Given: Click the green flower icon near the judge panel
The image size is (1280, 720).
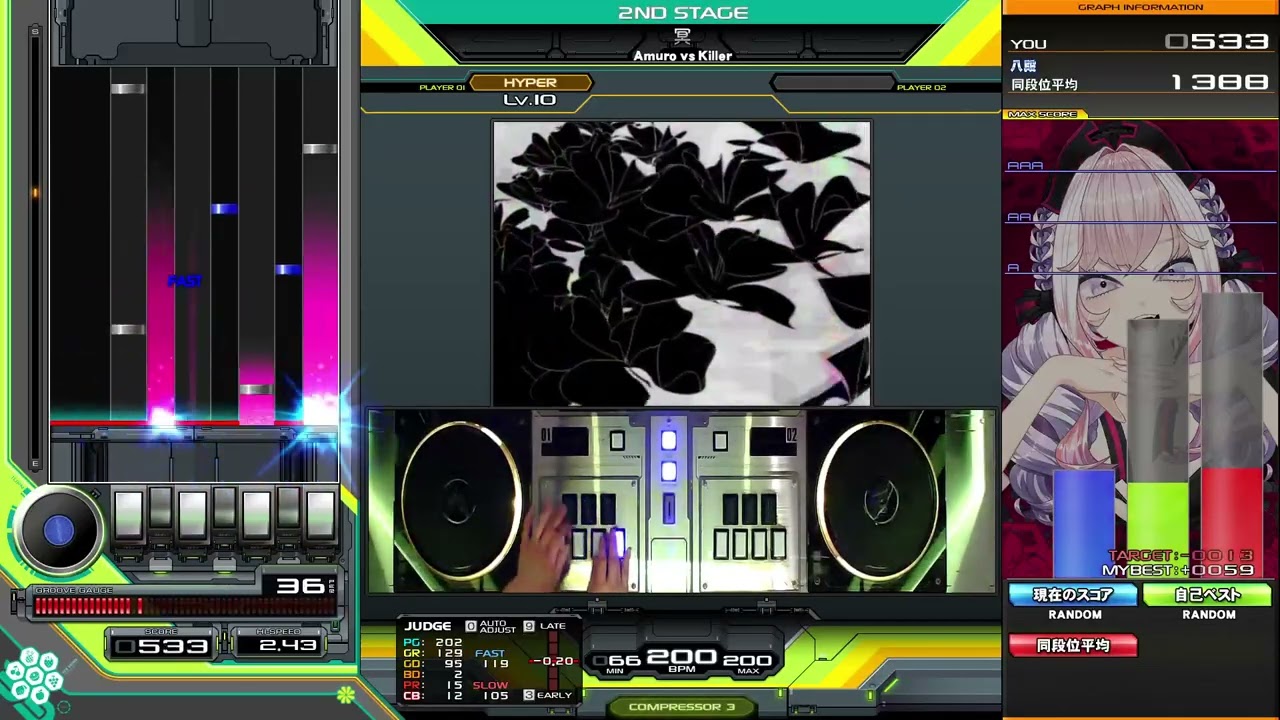Looking at the screenshot, I should (345, 694).
